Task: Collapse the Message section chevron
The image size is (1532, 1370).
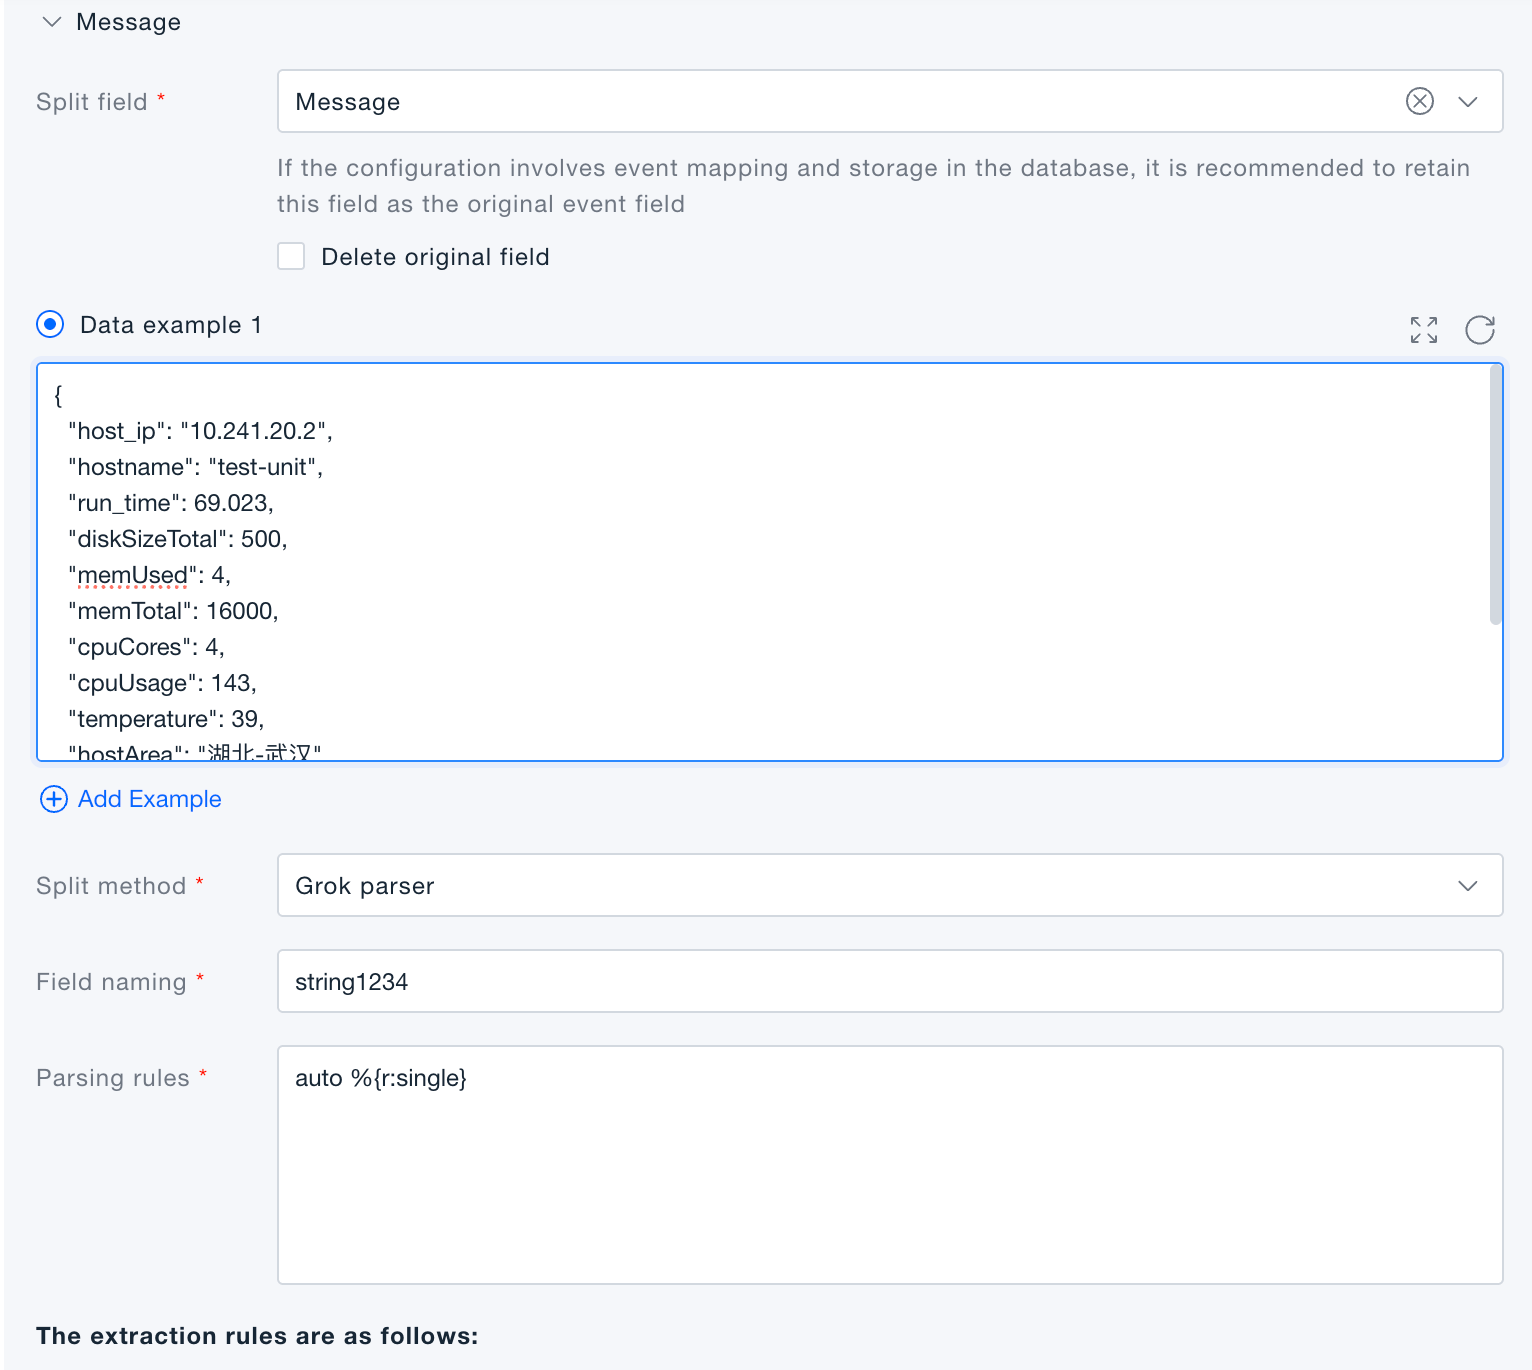Action: click(x=52, y=22)
